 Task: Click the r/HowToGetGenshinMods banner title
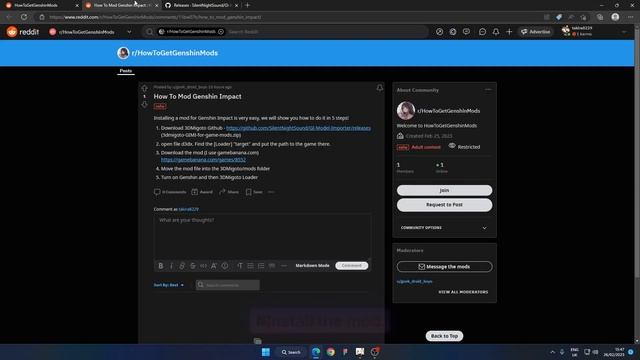175,53
